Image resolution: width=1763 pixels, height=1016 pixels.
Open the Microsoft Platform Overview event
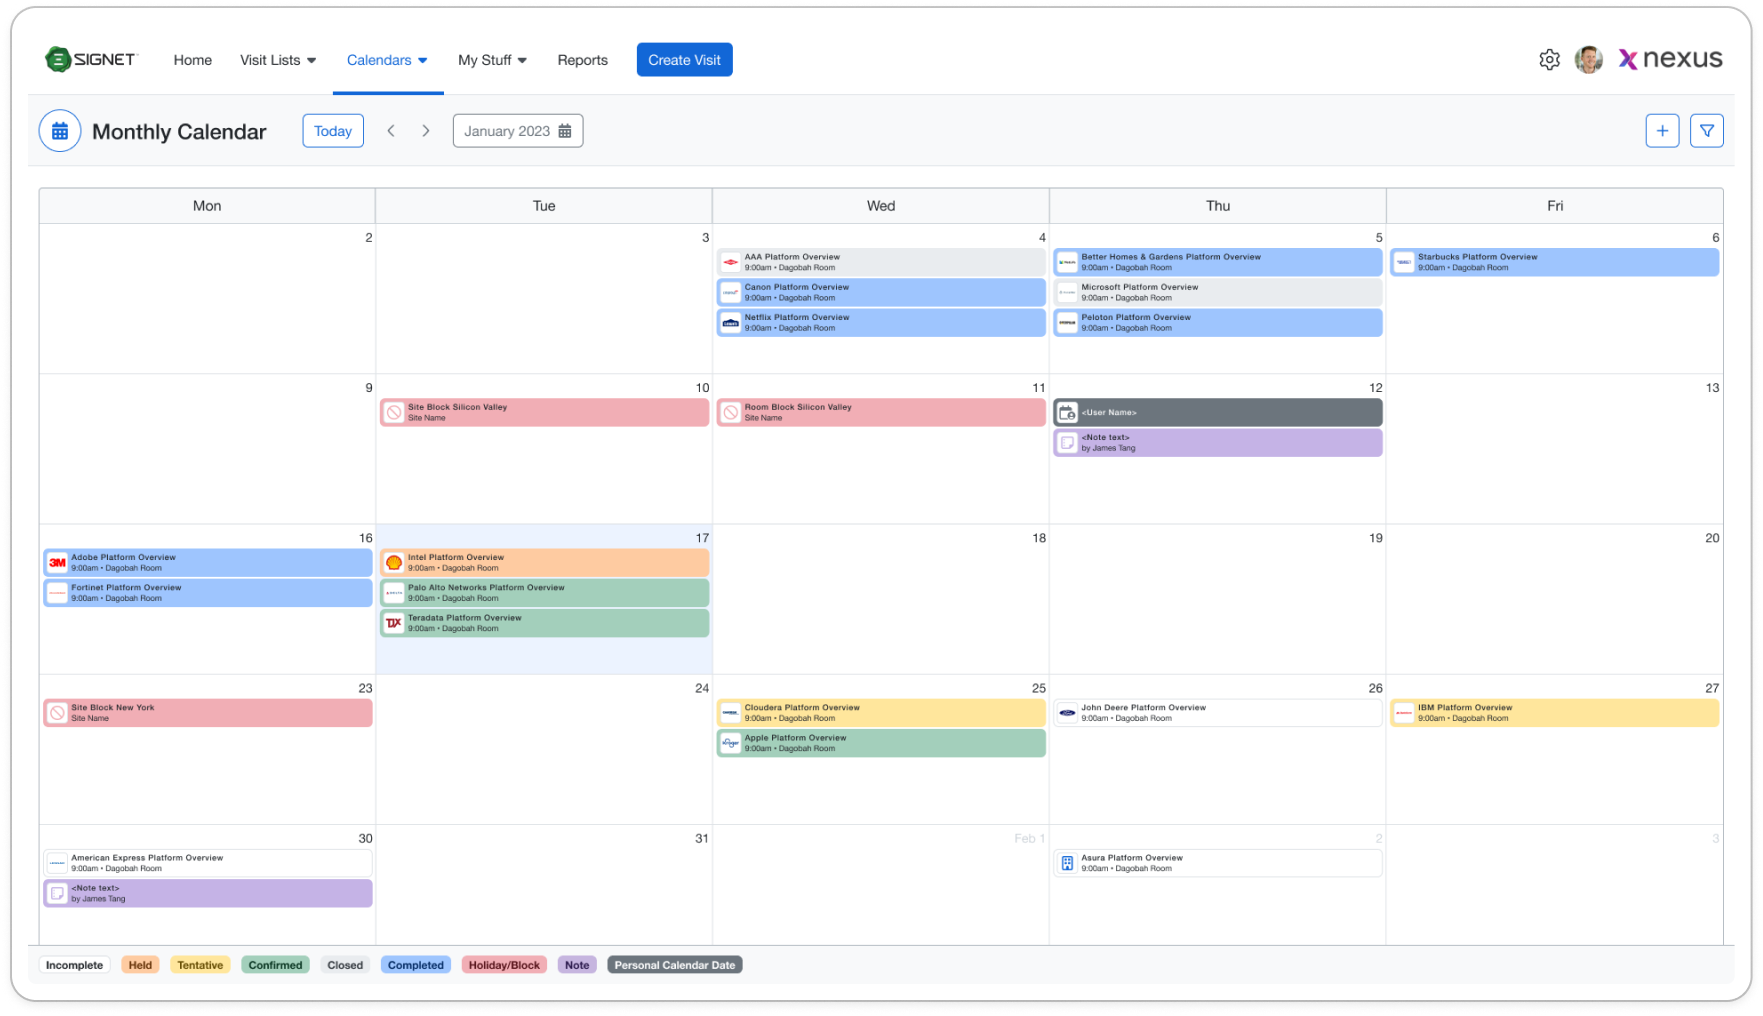pyautogui.click(x=1218, y=292)
